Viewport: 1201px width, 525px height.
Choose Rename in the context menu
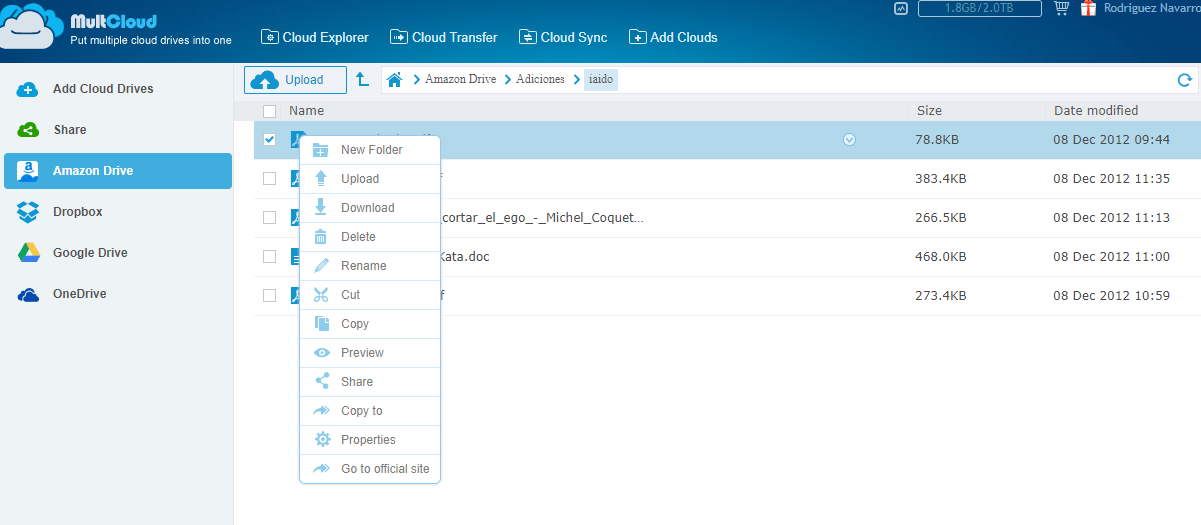(x=370, y=266)
